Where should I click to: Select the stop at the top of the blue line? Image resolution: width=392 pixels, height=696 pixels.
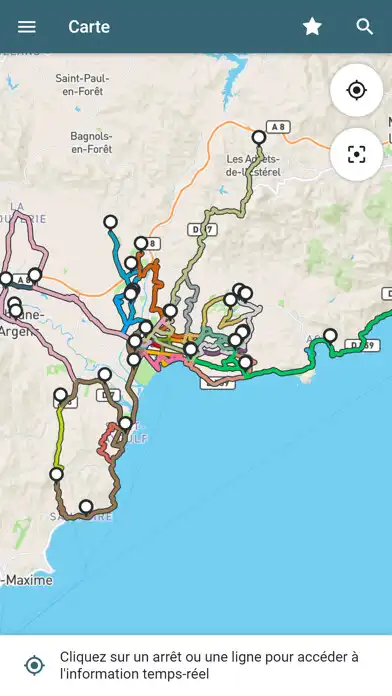pos(110,221)
